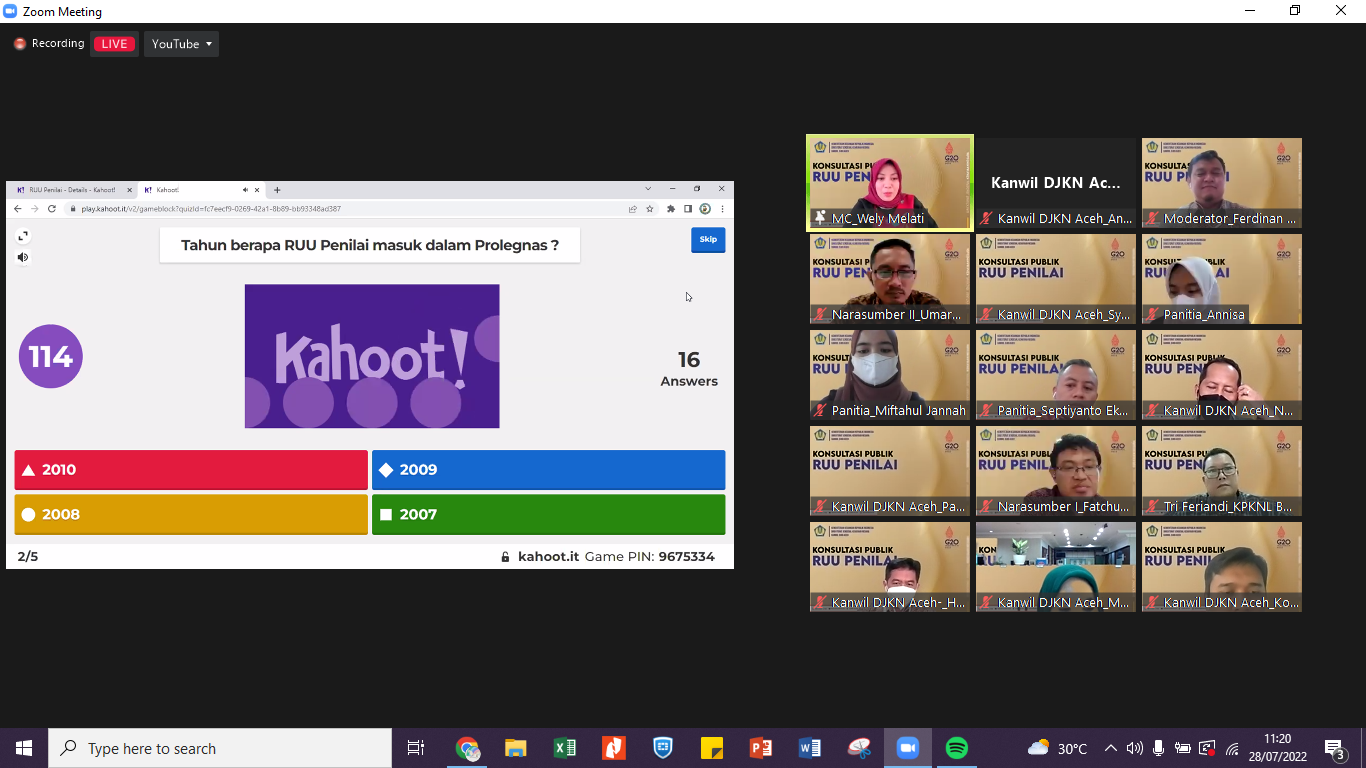Choose the green 2007 answer

point(548,514)
